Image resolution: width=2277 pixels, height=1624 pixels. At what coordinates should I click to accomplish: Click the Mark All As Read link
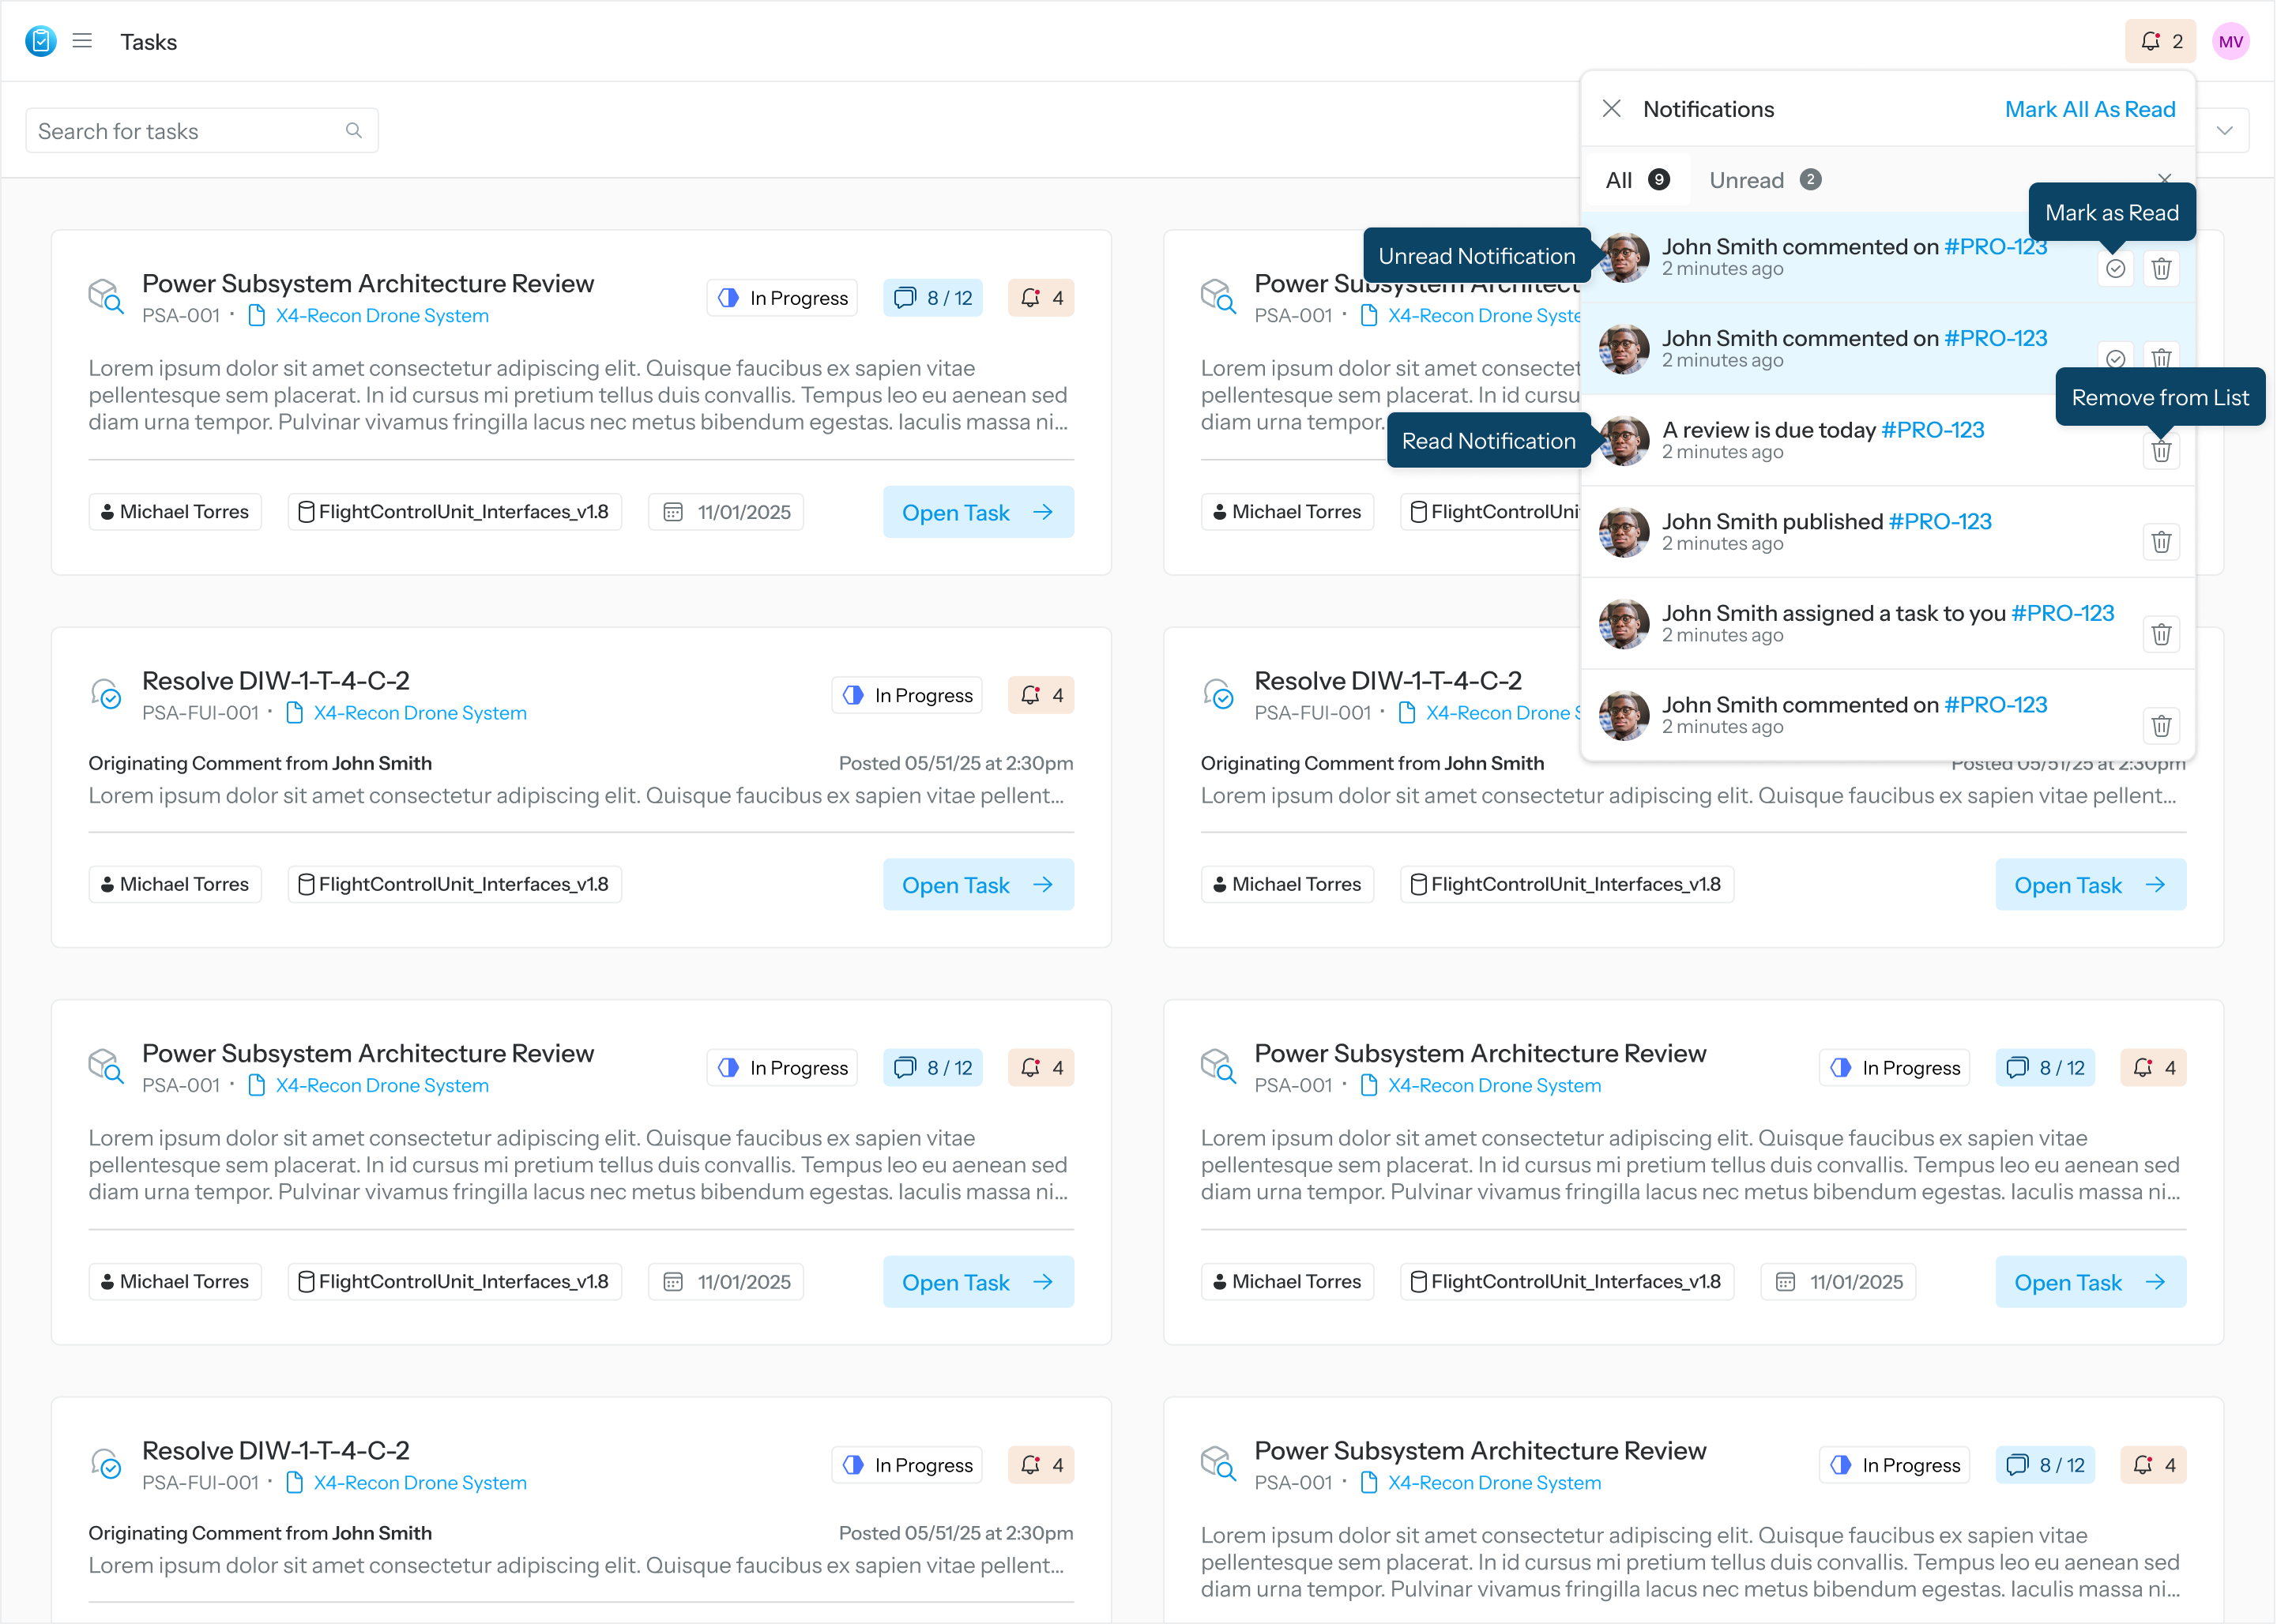point(2090,108)
